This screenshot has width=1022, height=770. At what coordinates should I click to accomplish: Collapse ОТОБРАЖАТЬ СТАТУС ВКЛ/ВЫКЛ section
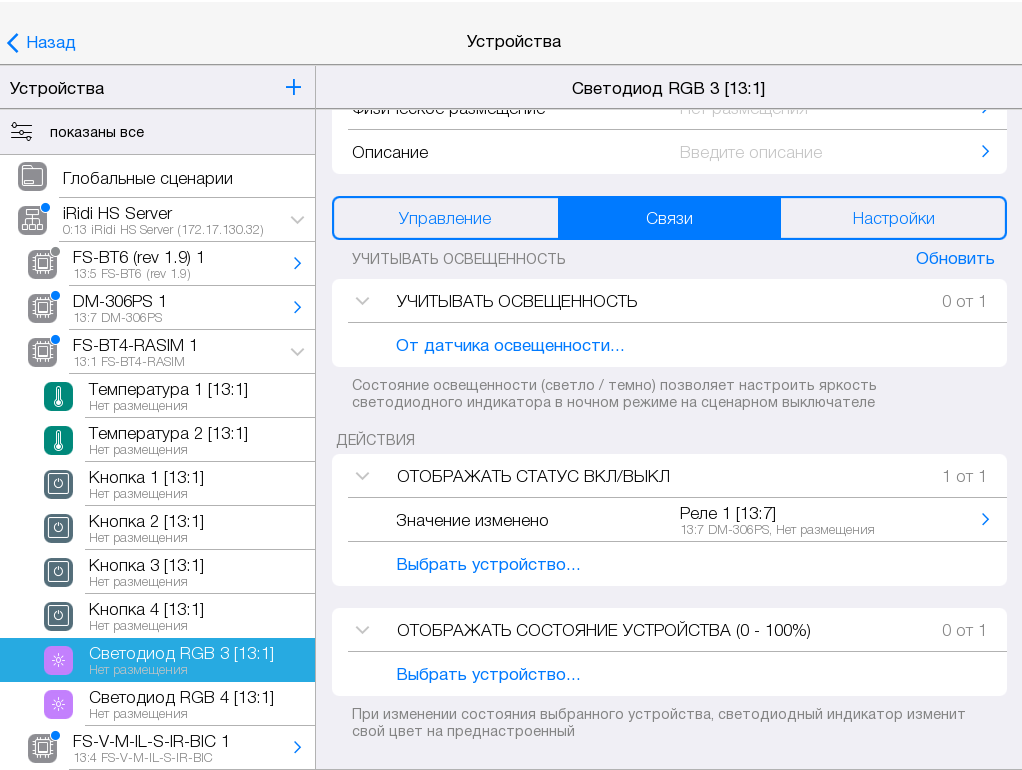(363, 476)
